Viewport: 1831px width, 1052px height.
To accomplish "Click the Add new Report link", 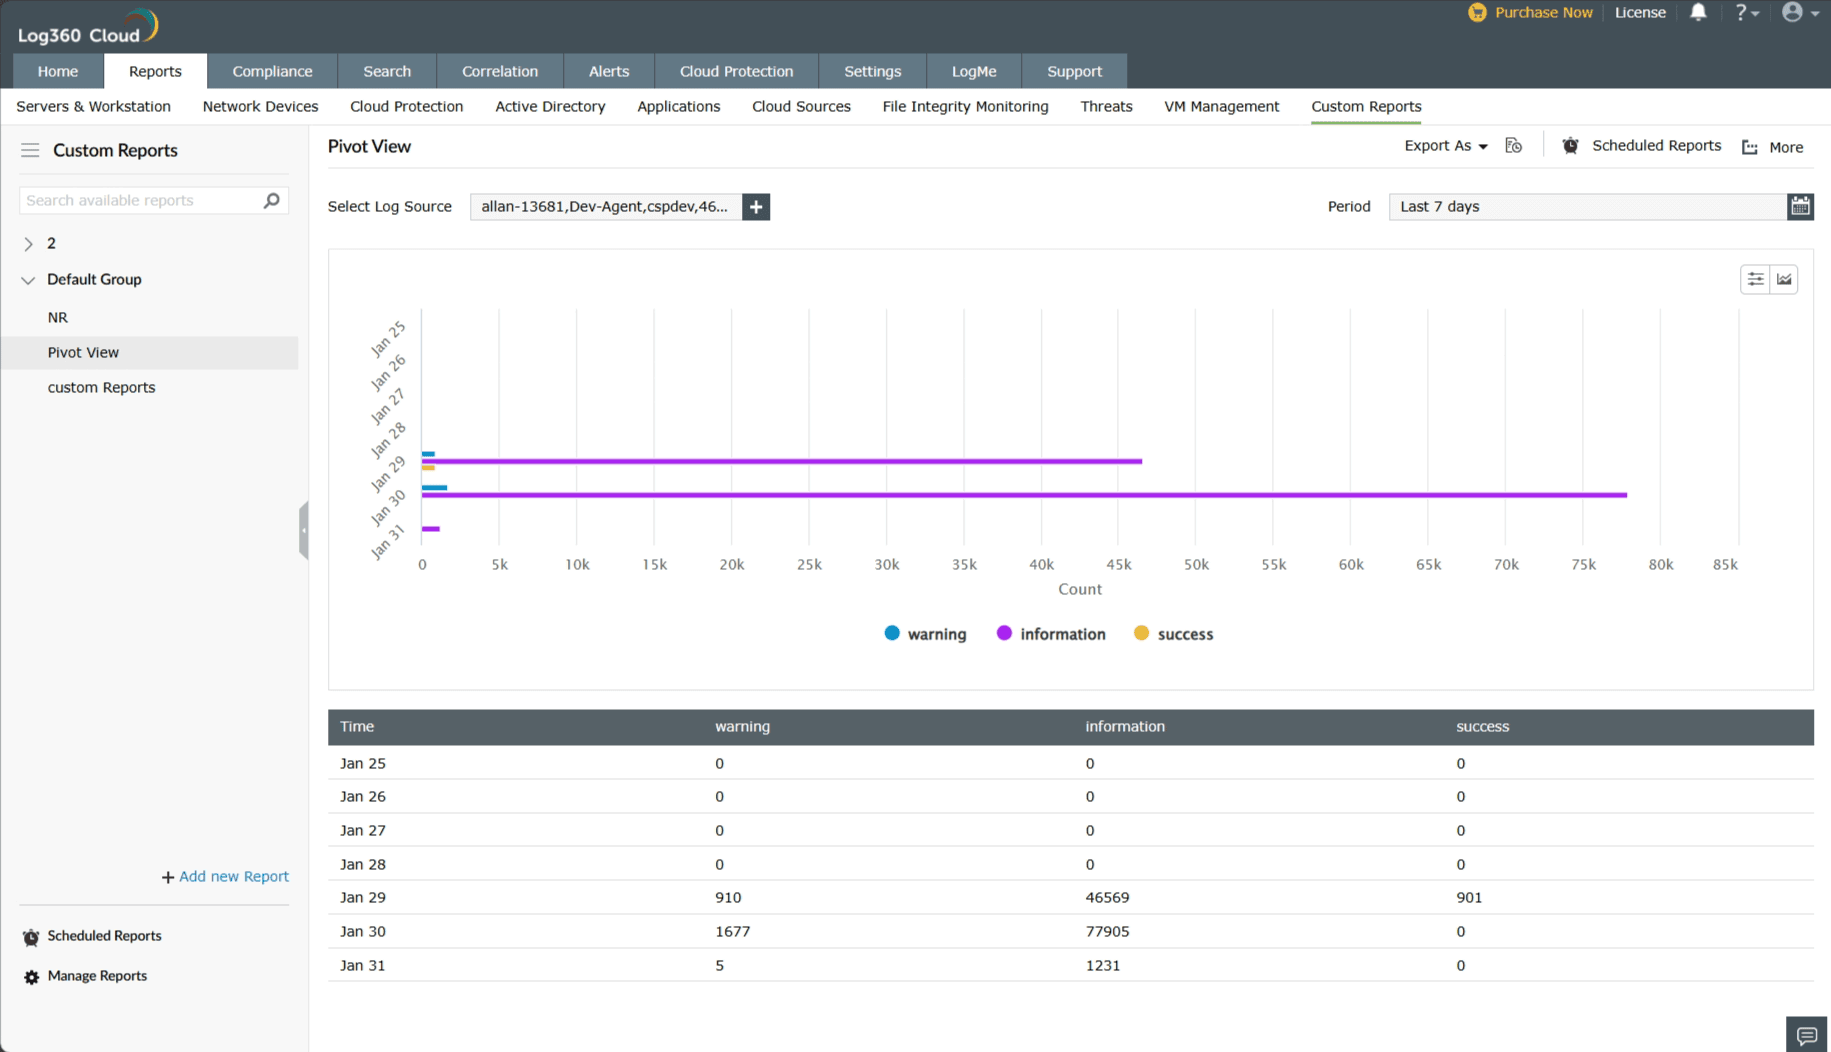I will pos(234,877).
